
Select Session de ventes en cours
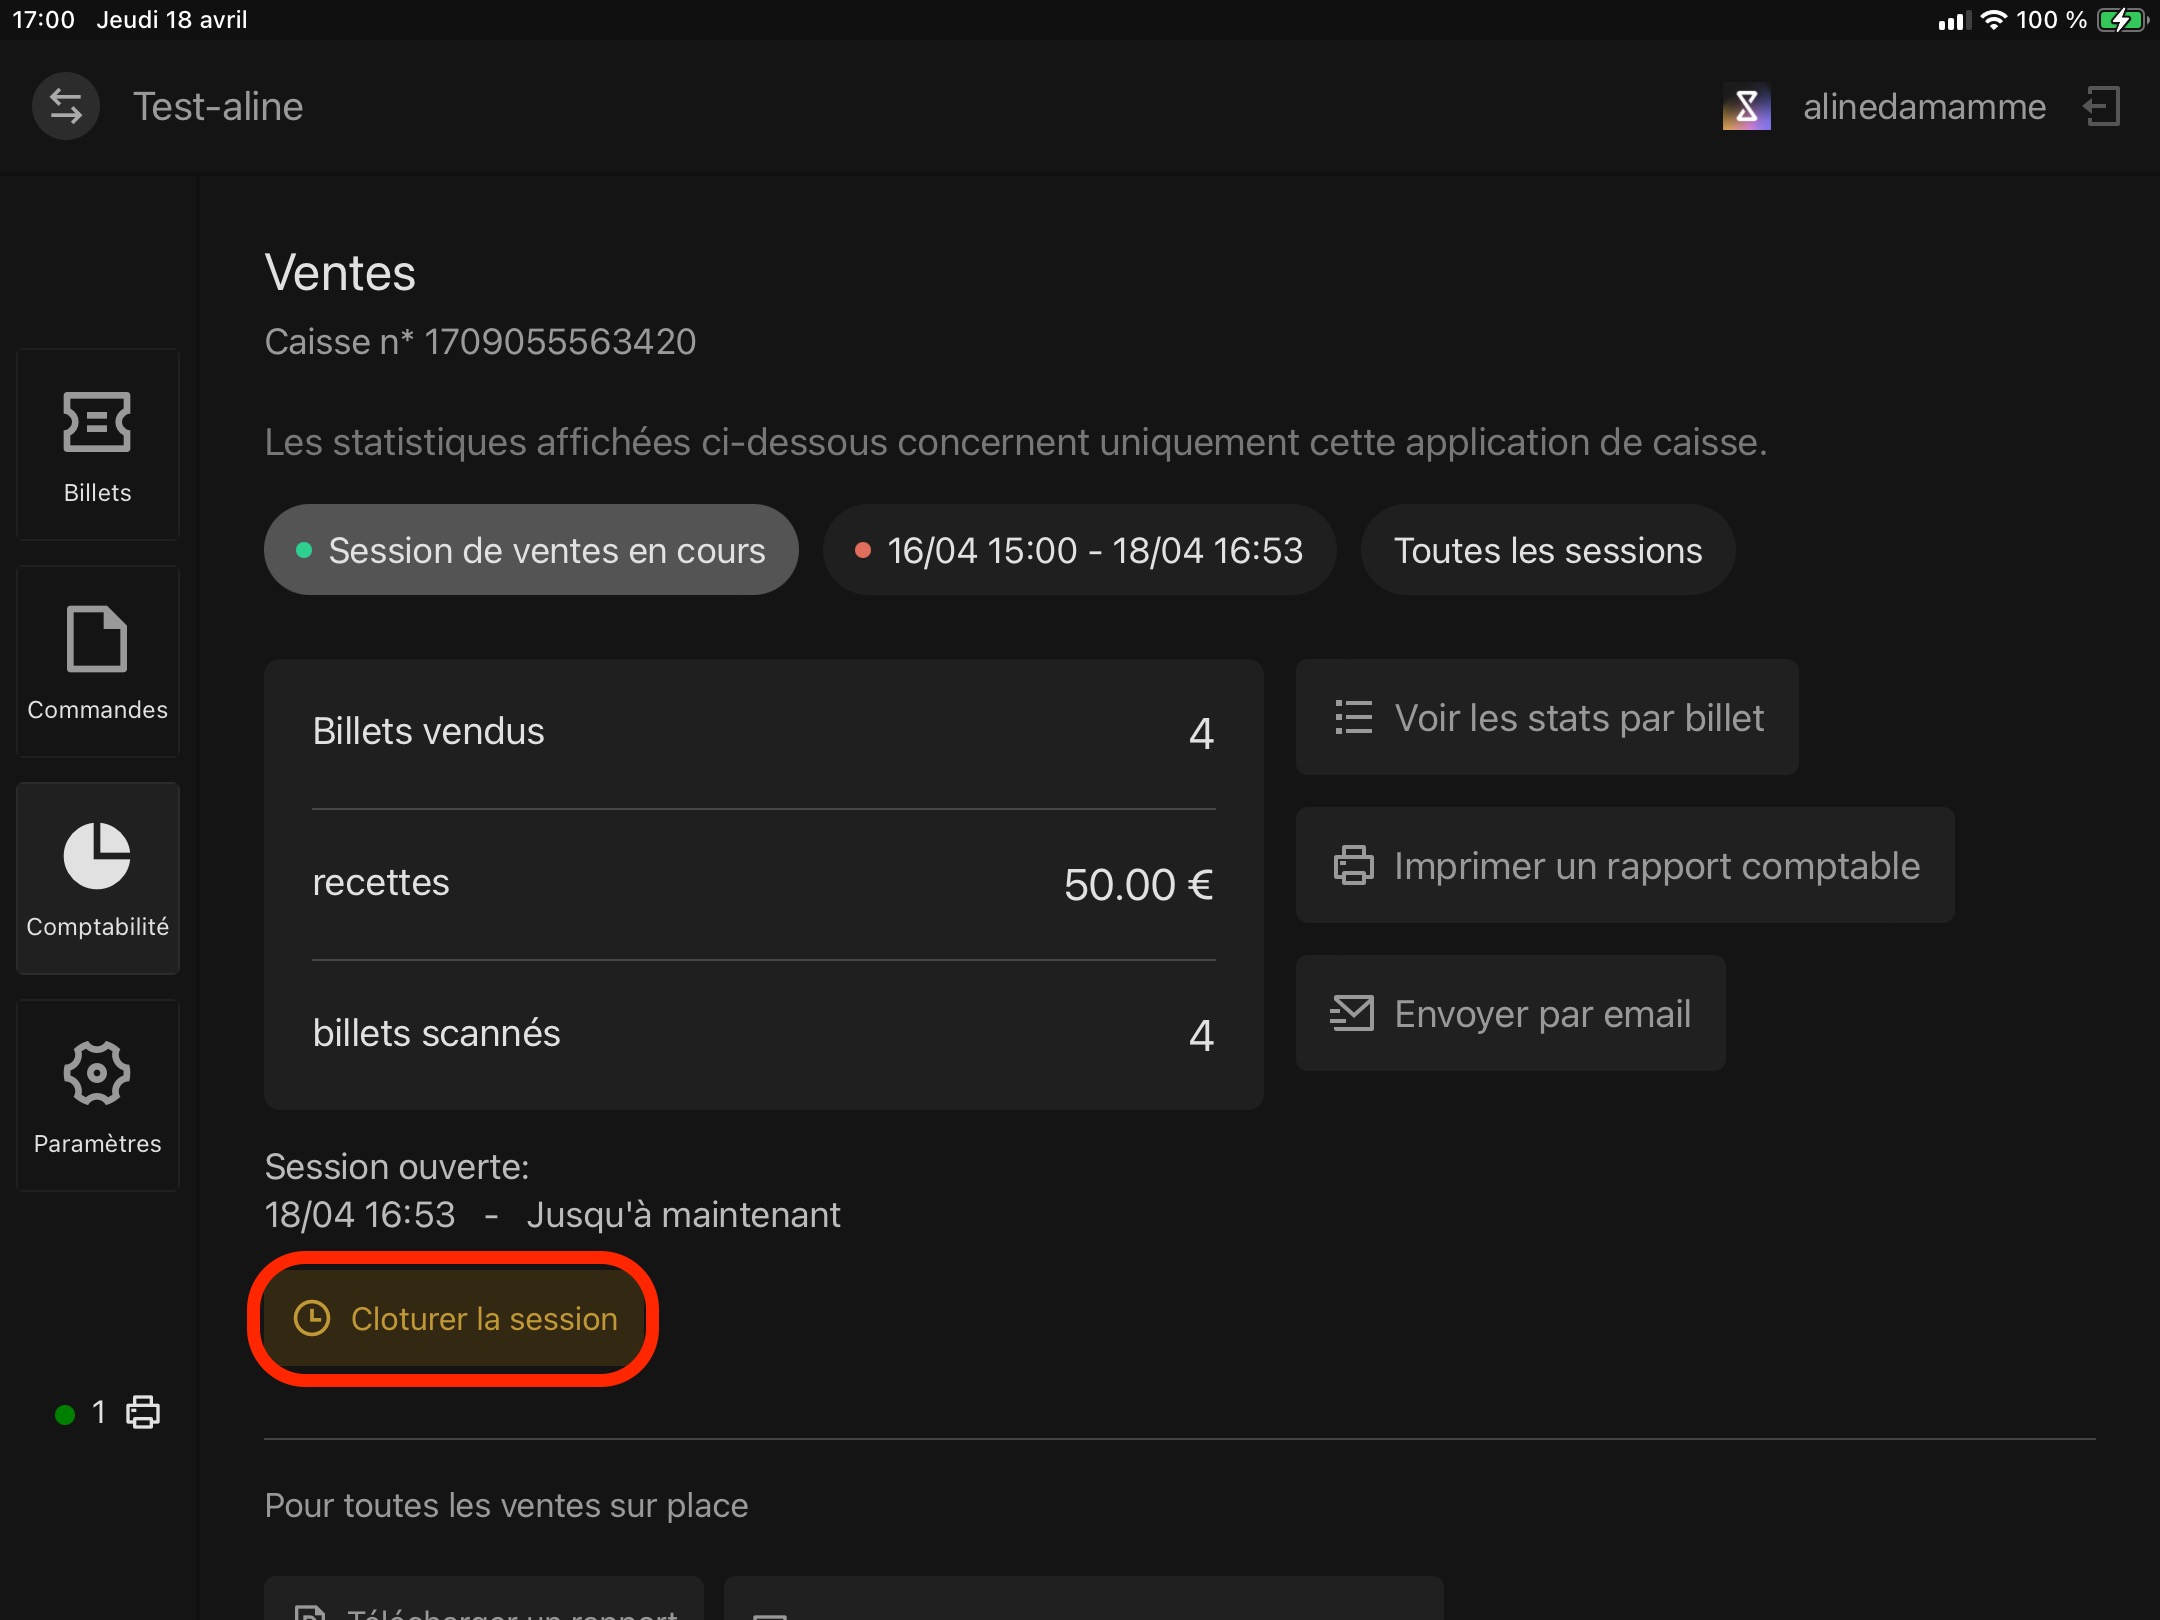coord(531,550)
